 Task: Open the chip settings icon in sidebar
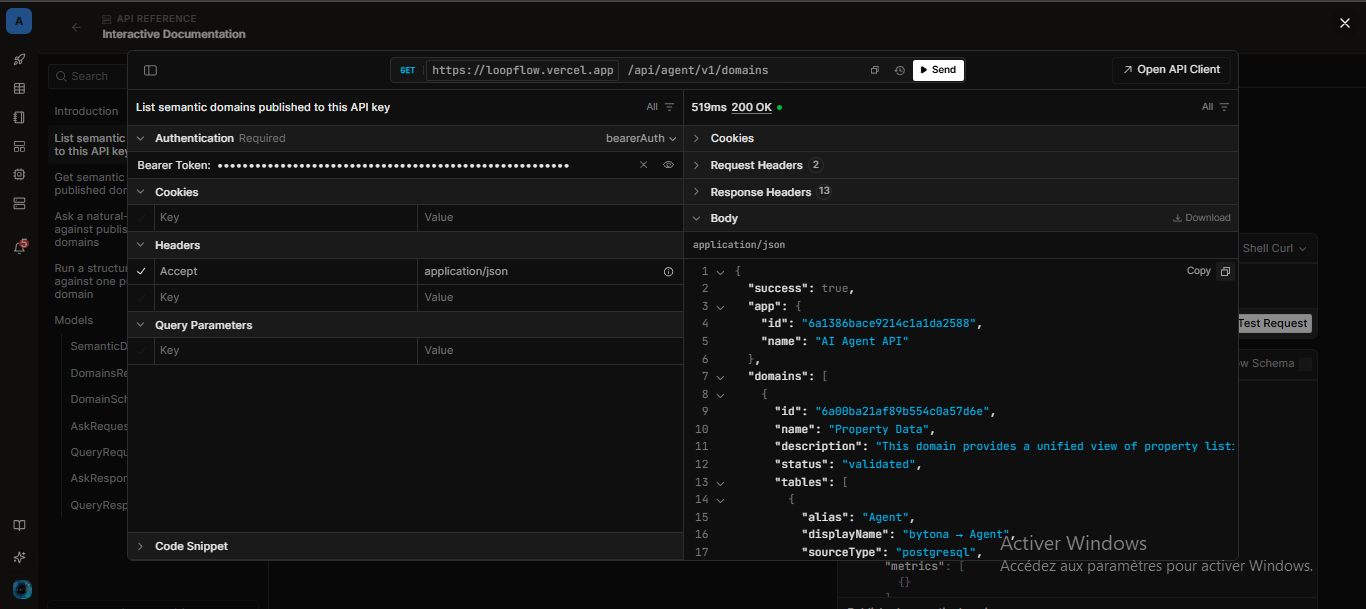coord(19,174)
